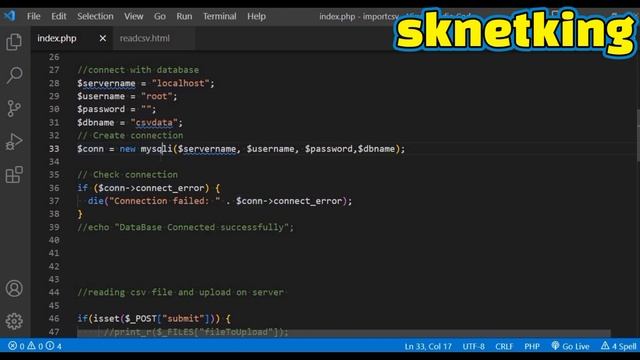The height and width of the screenshot is (360, 640).
Task: Close the index.php tab
Action: [103, 38]
